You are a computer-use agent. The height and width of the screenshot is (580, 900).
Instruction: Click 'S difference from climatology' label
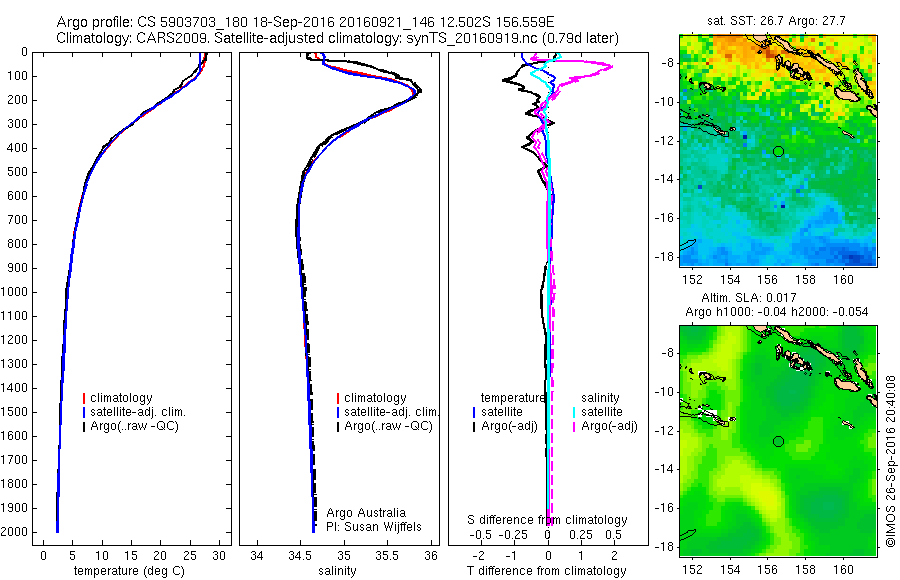click(547, 520)
